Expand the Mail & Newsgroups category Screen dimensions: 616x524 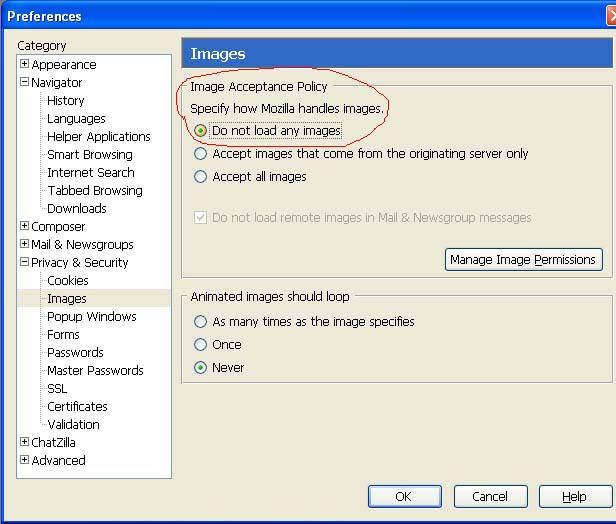point(24,245)
